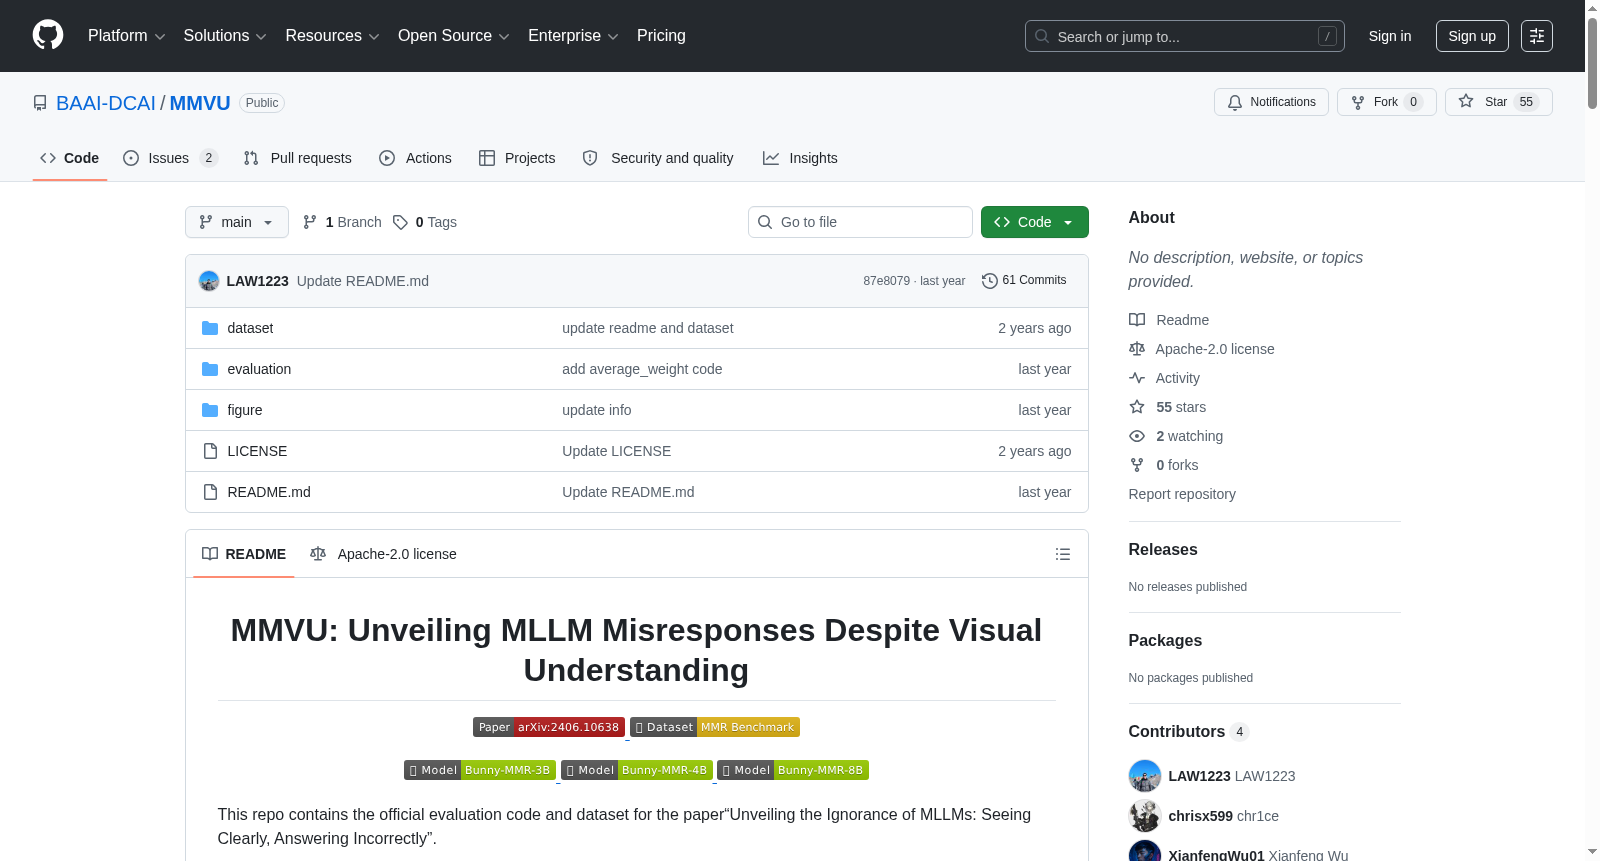The image size is (1600, 861).
Task: Open the Releases heading link
Action: pos(1163,550)
